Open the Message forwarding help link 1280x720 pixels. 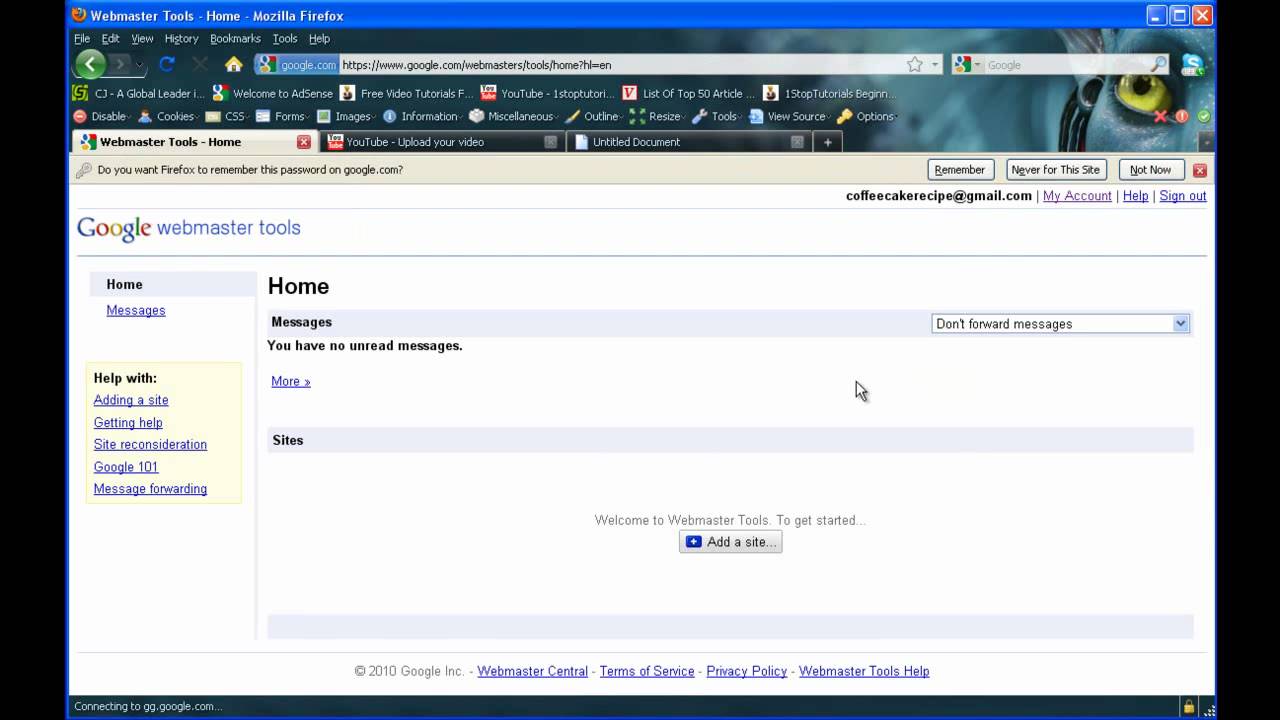(x=150, y=489)
